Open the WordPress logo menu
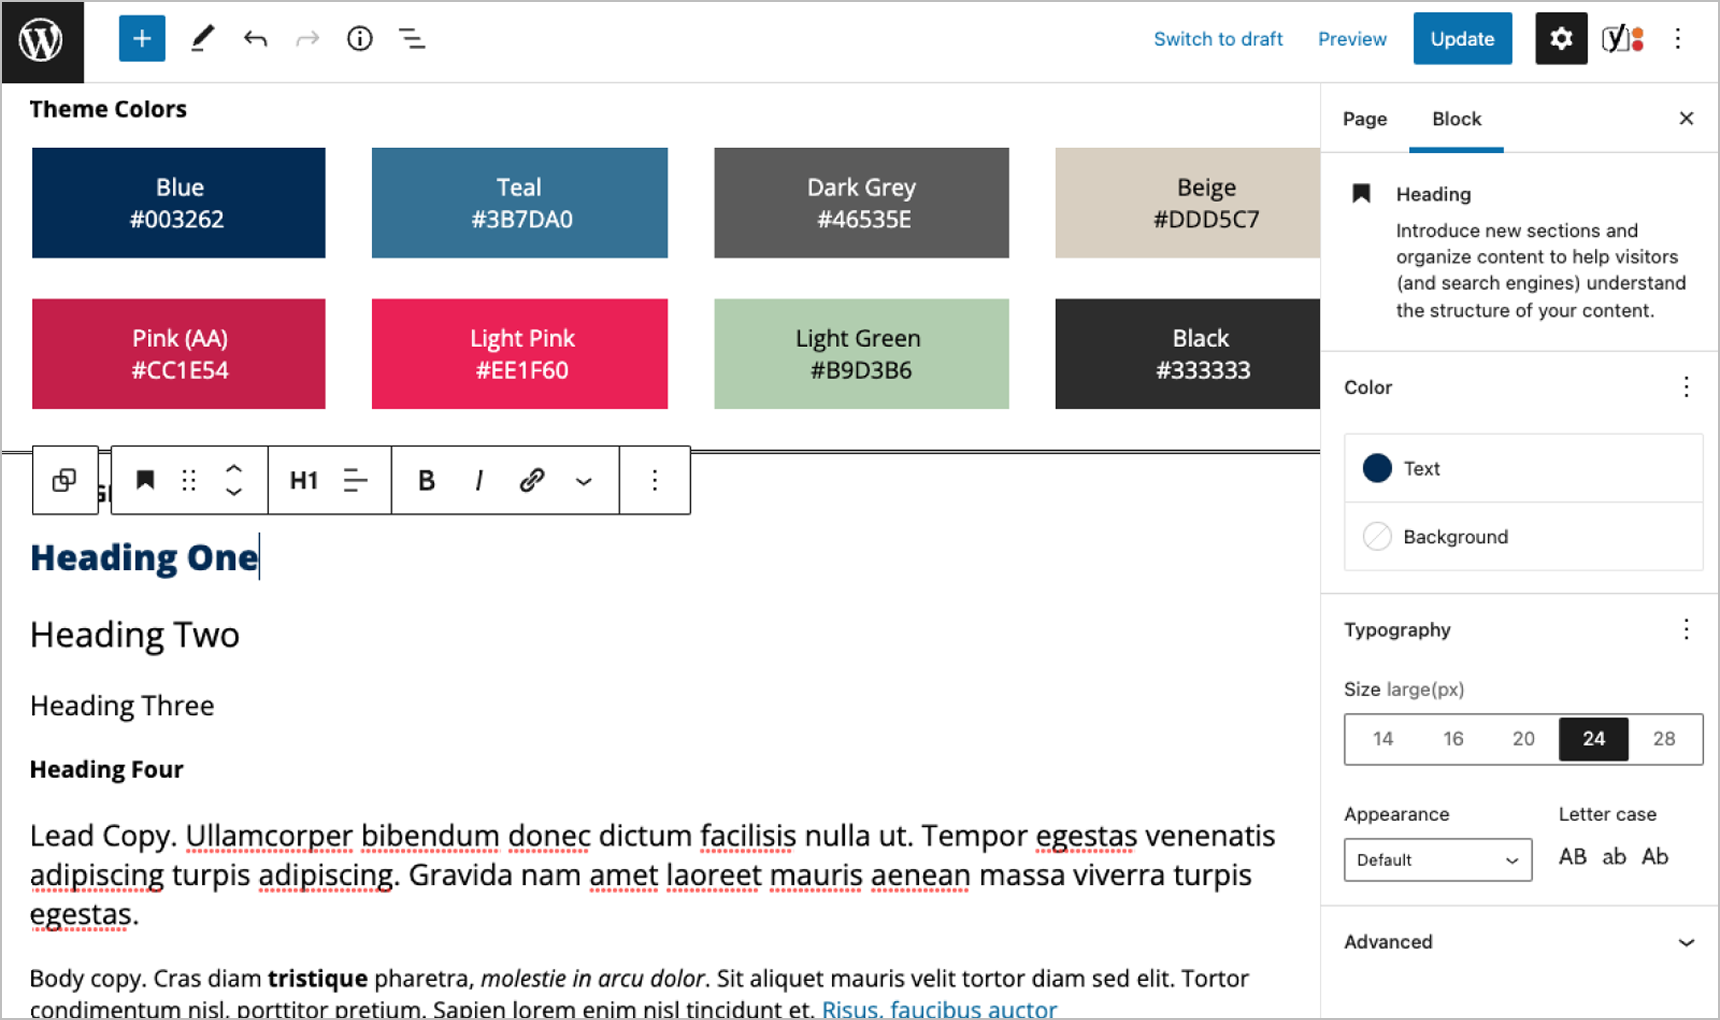The width and height of the screenshot is (1720, 1020). coord(42,41)
